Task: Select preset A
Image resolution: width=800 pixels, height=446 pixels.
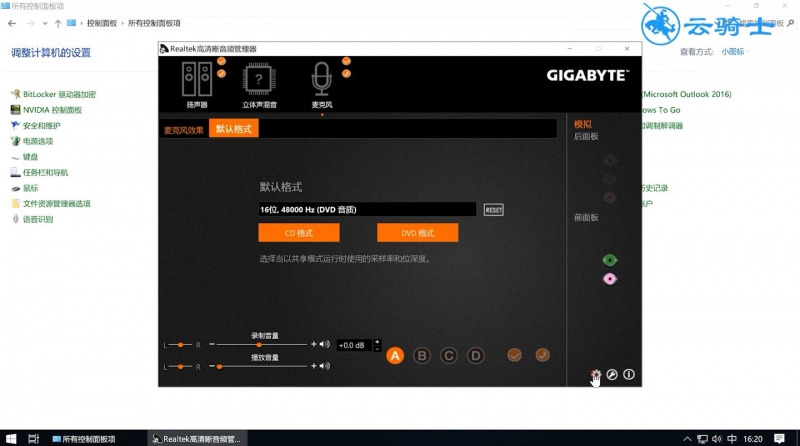Action: [x=395, y=356]
